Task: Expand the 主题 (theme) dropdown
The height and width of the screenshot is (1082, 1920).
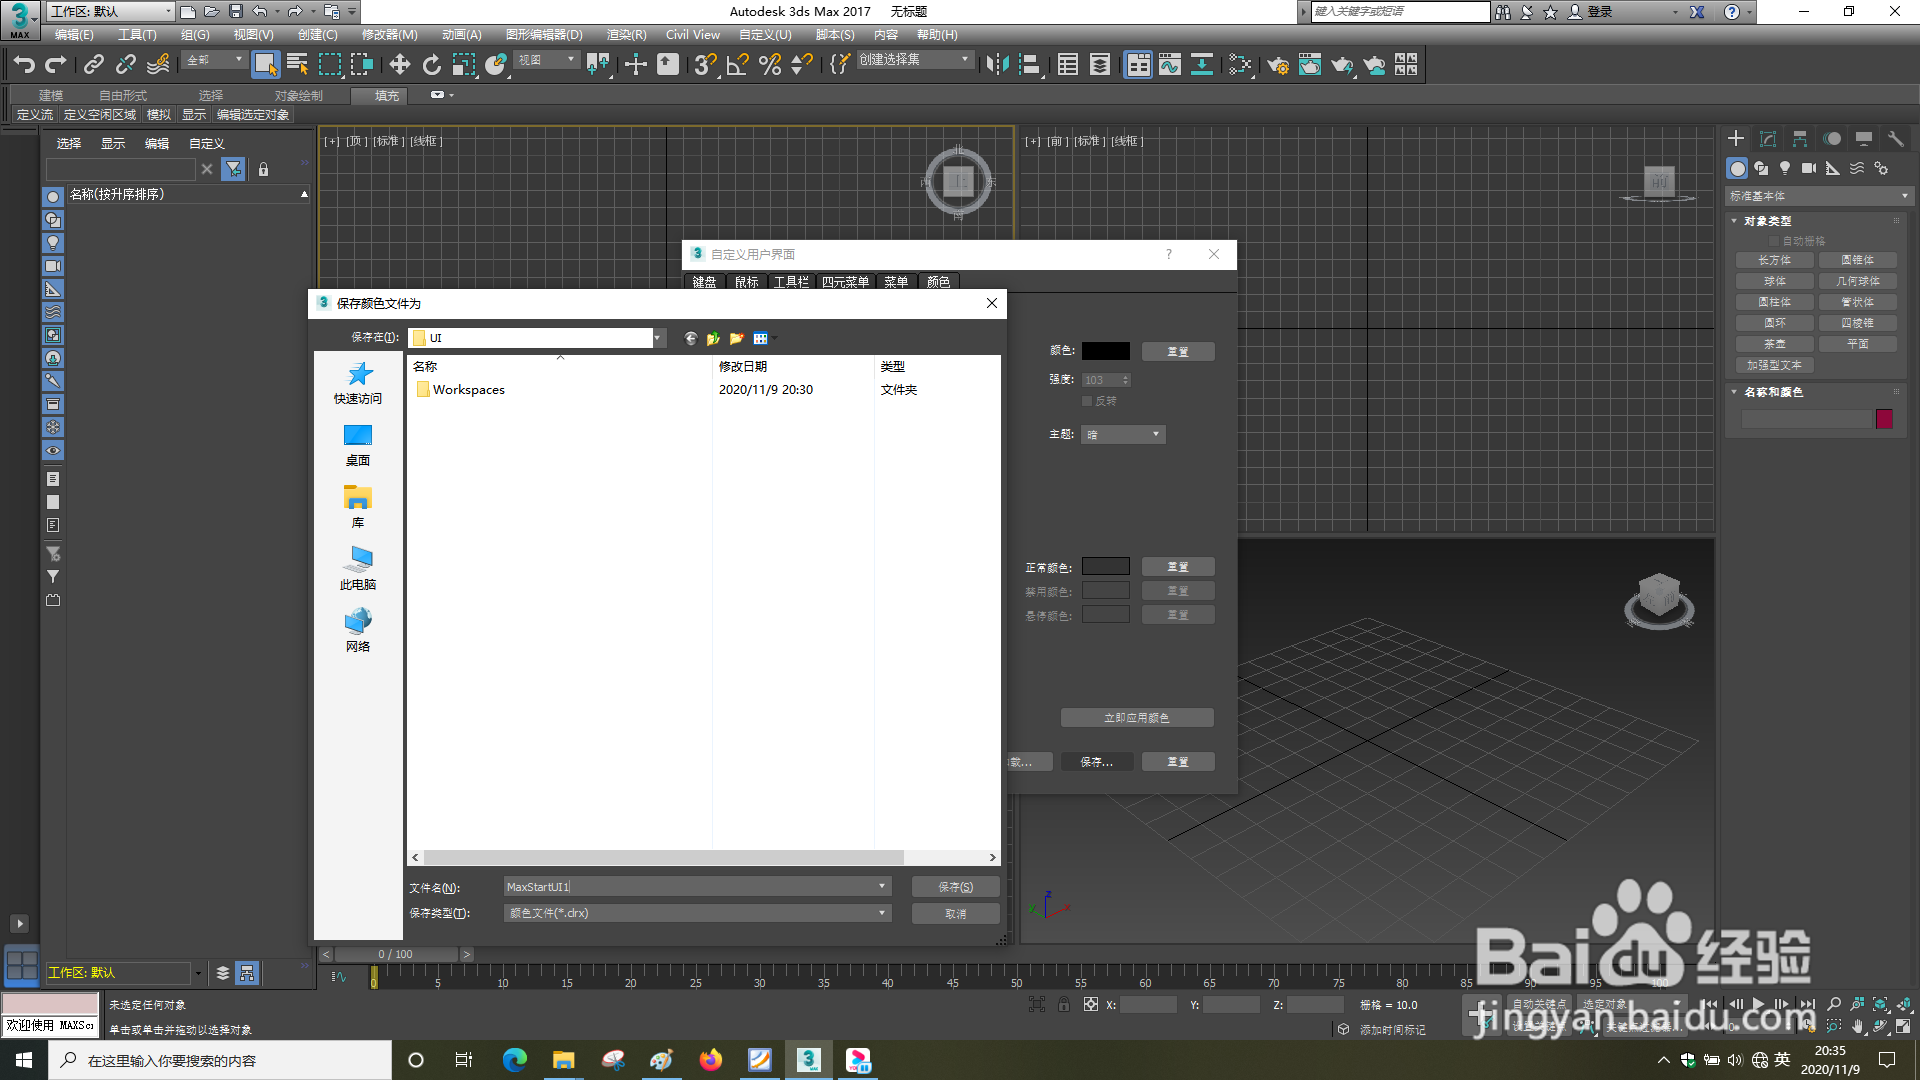Action: [x=1122, y=435]
